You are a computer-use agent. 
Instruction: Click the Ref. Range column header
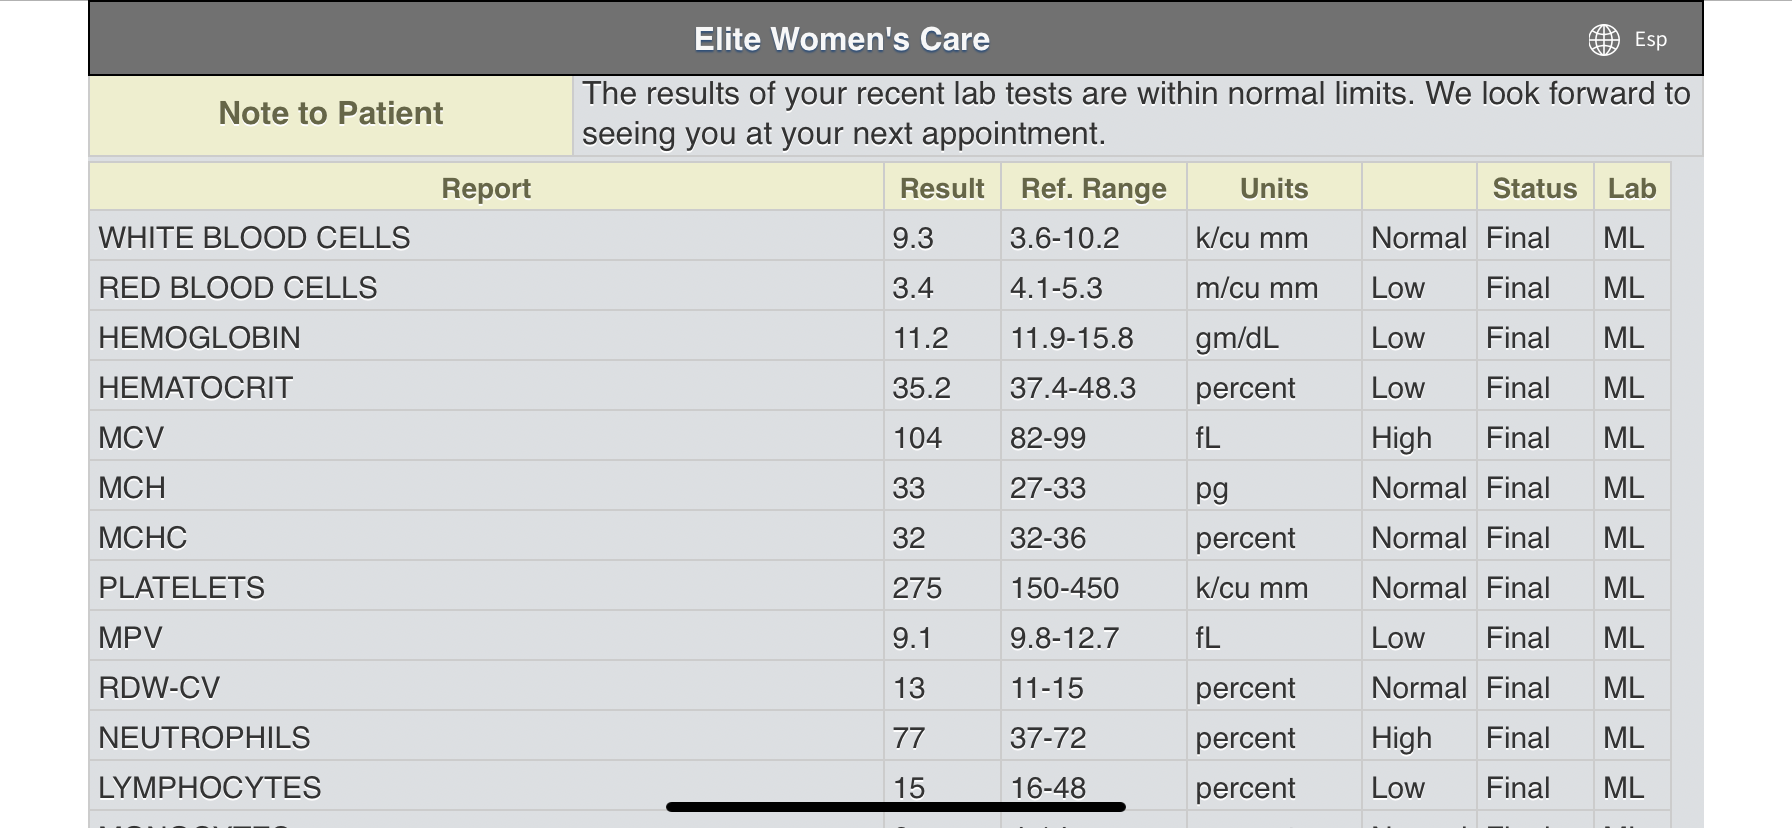(x=1093, y=188)
